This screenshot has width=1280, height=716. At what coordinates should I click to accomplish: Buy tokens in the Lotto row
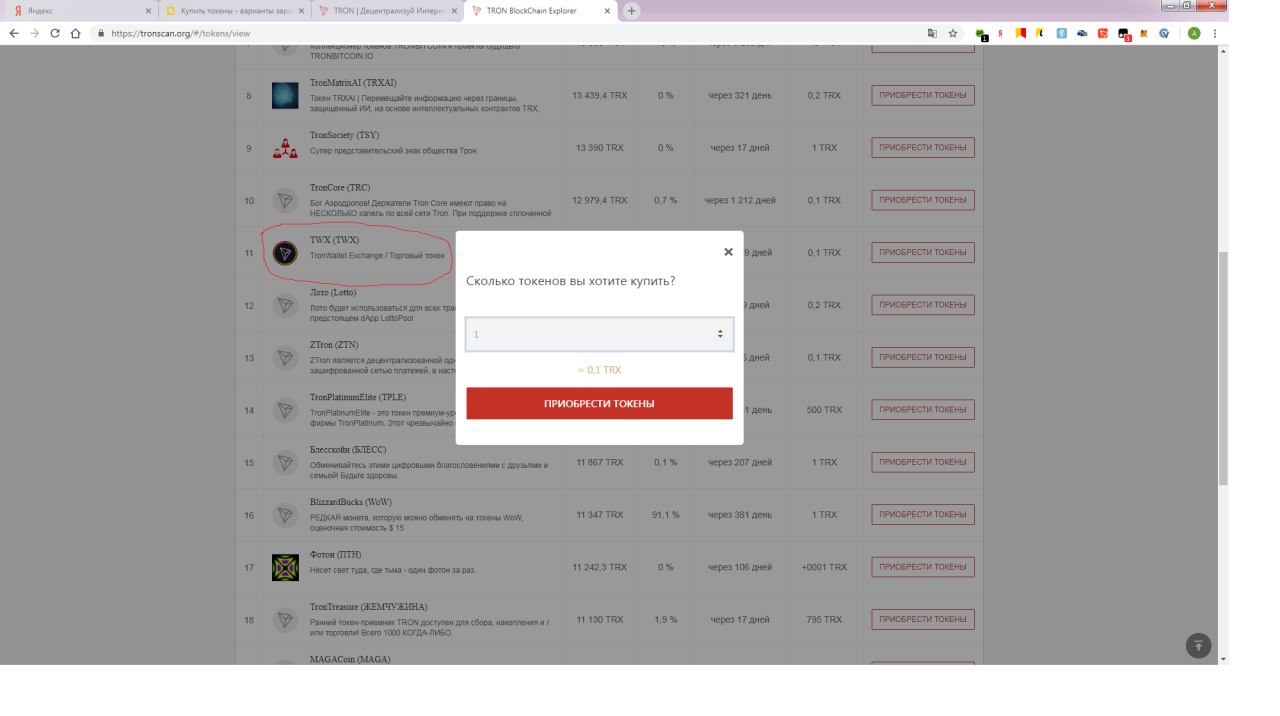click(x=923, y=305)
